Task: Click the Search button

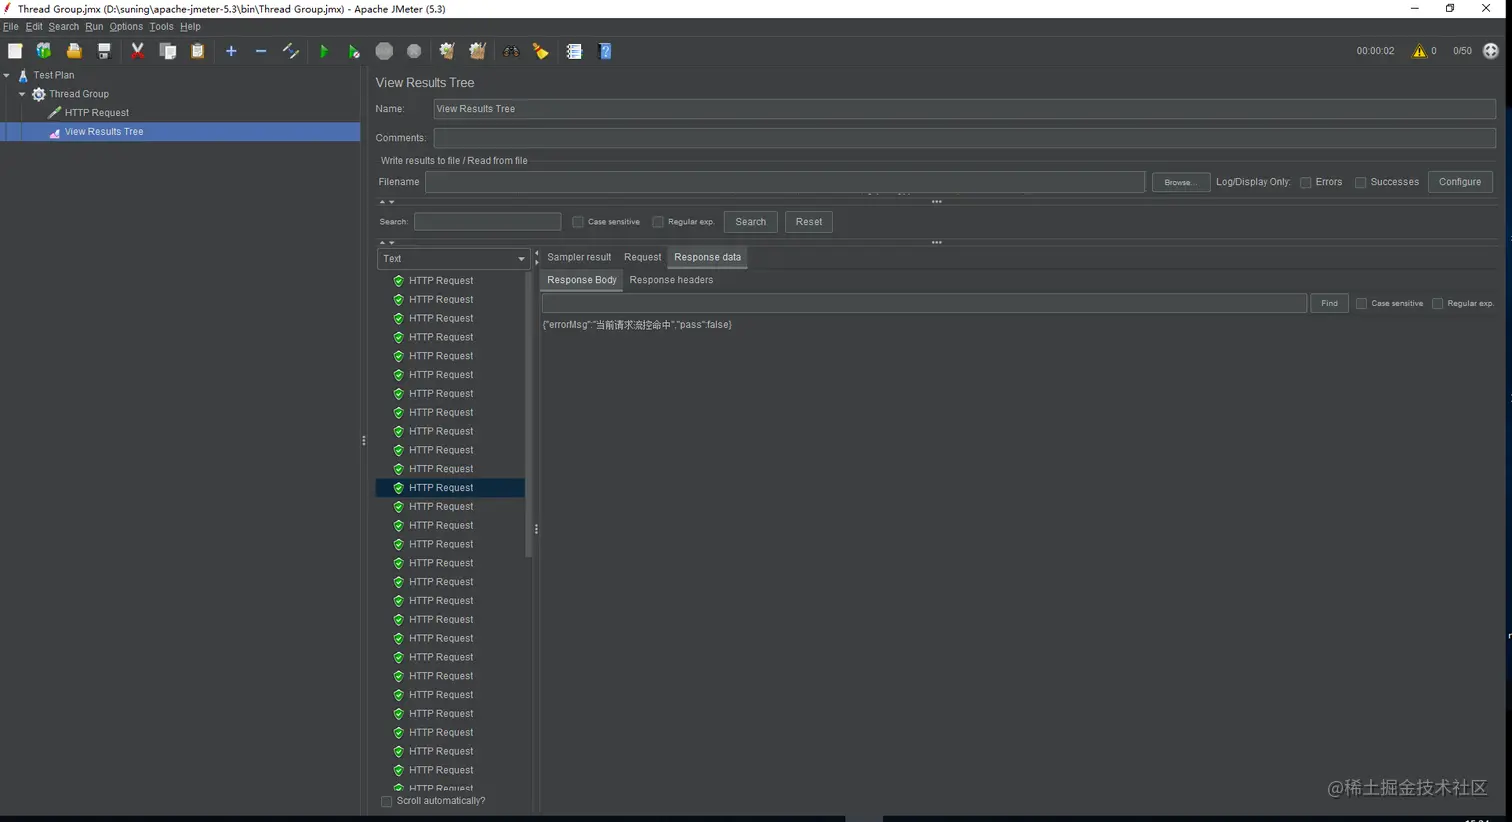Action: 750,222
